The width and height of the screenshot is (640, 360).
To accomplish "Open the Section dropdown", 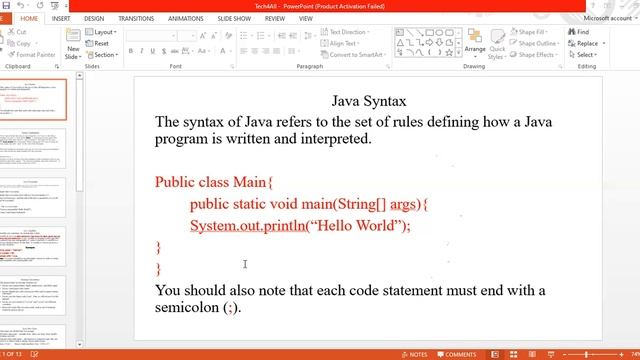I will coord(102,55).
